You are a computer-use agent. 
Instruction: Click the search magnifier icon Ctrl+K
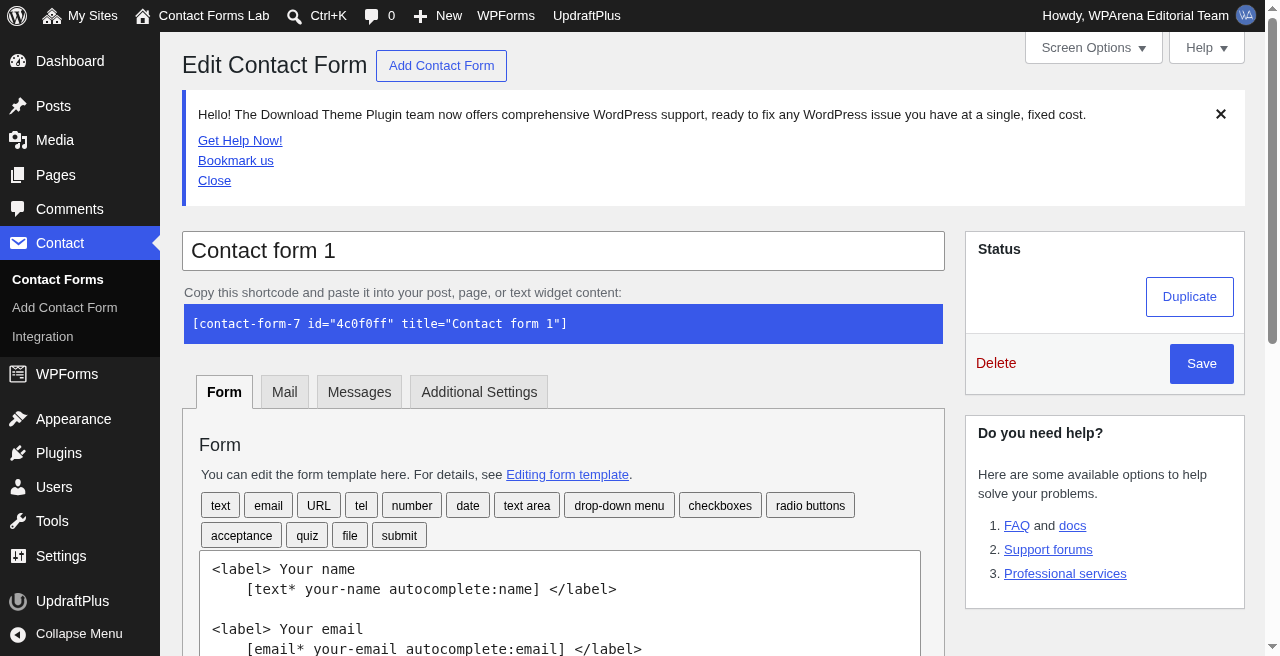294,16
